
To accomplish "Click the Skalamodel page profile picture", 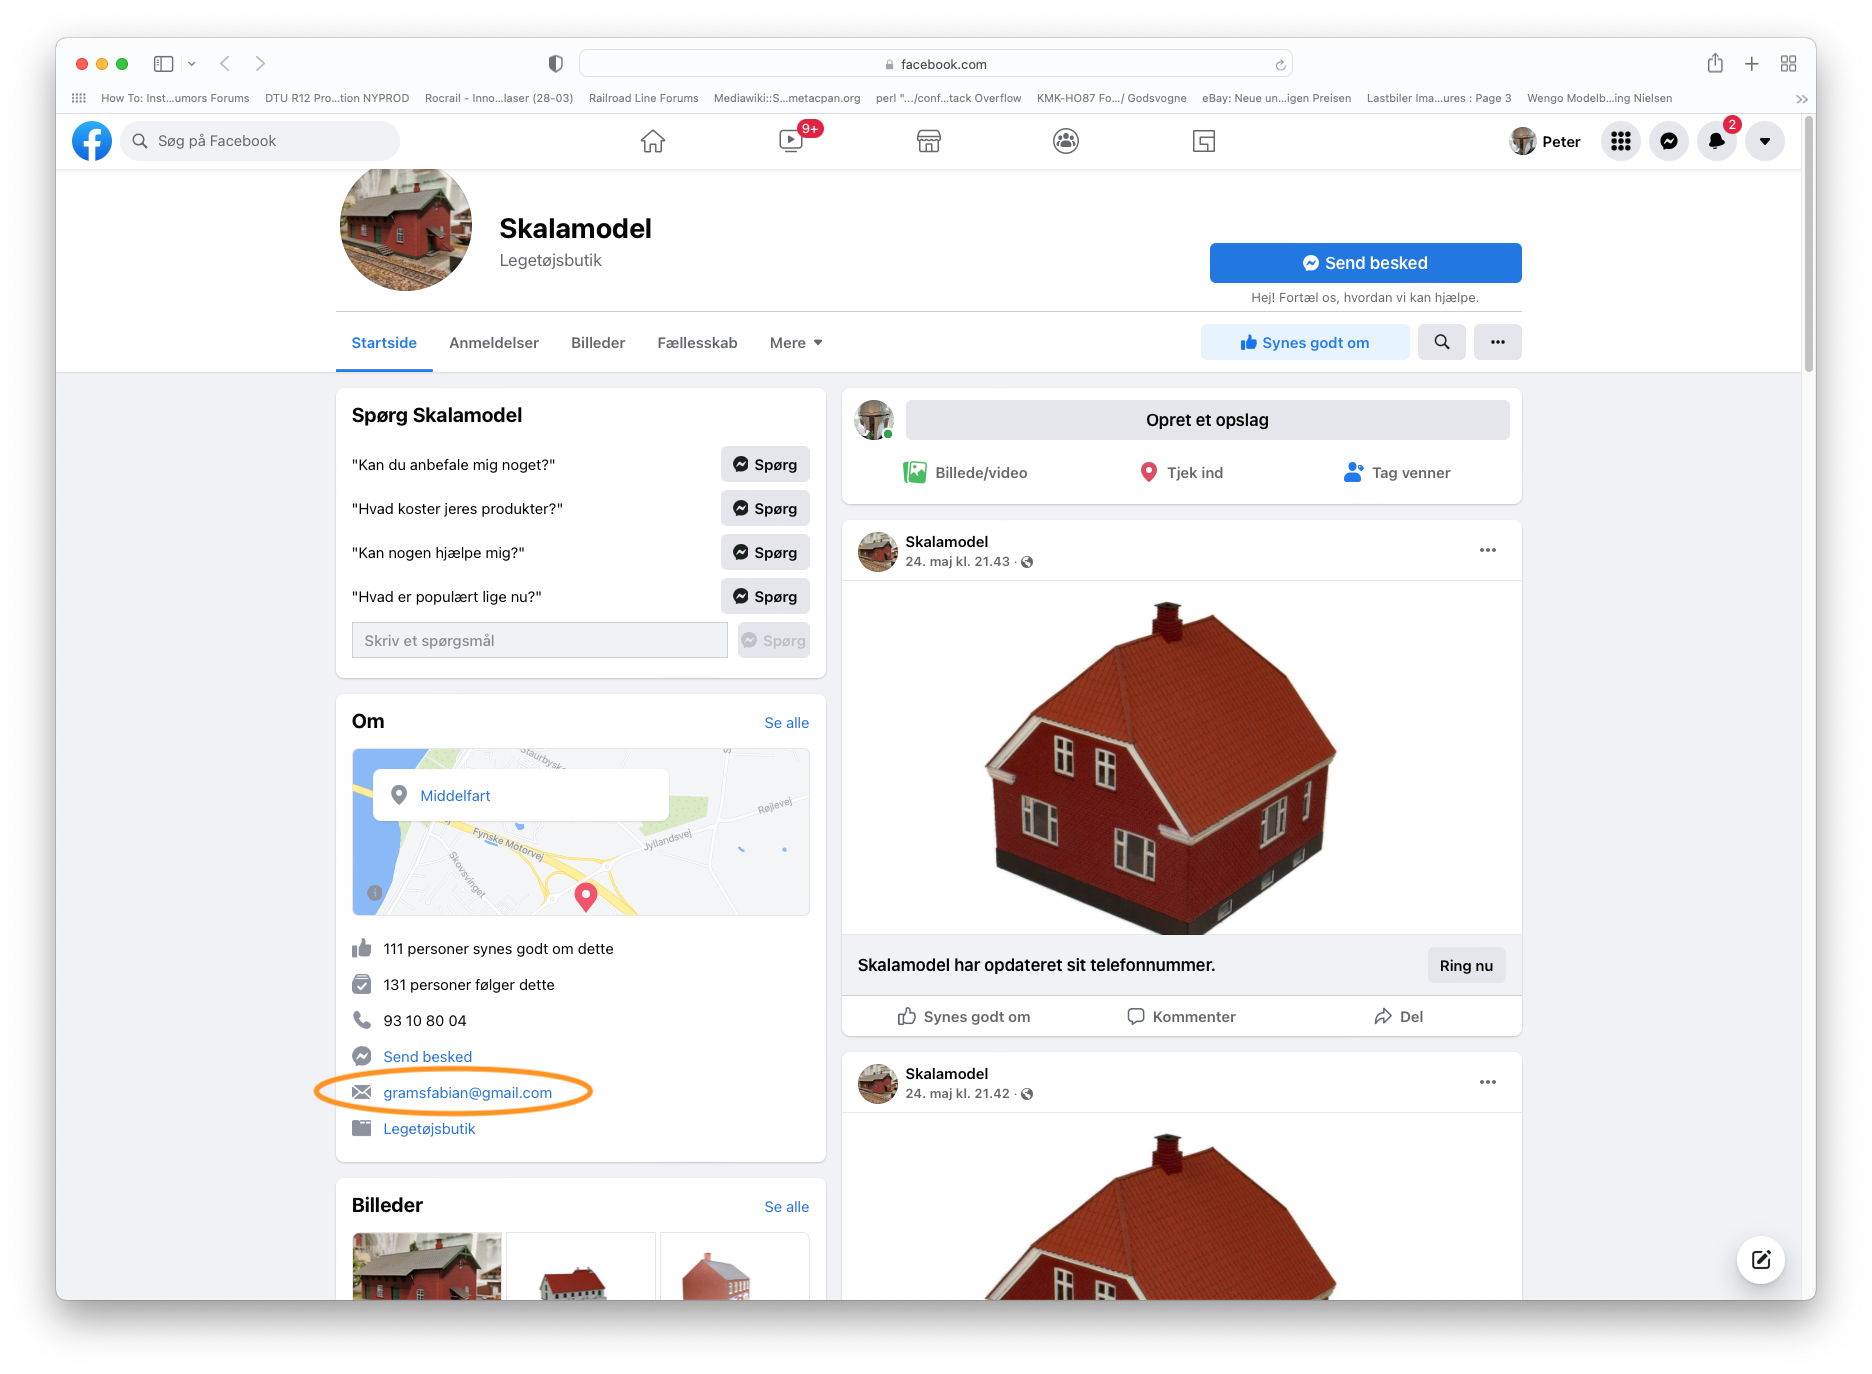I will click(x=405, y=230).
